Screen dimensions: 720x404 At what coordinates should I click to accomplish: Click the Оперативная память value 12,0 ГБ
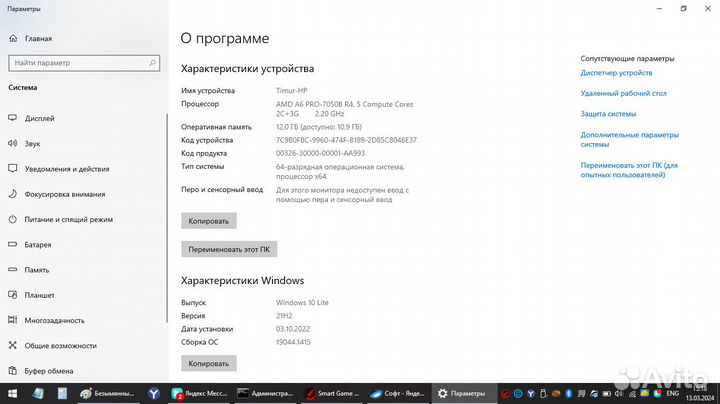click(x=319, y=127)
